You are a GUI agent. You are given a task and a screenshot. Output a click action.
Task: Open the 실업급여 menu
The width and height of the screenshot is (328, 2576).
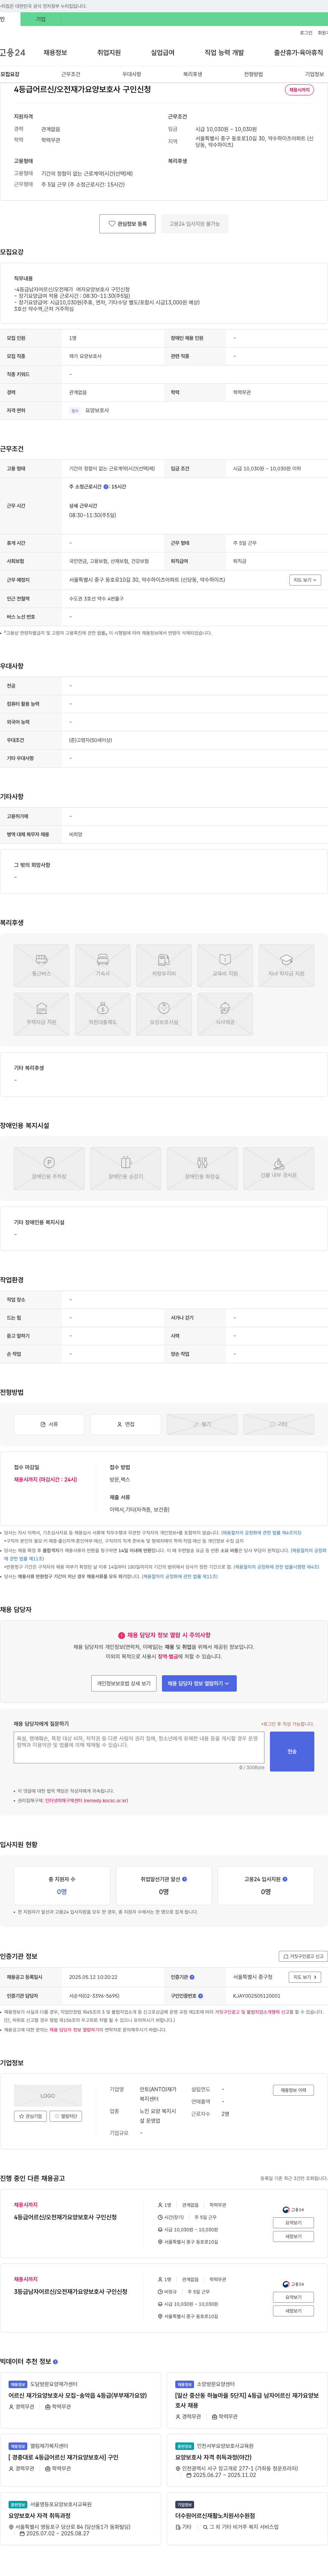coord(162,52)
